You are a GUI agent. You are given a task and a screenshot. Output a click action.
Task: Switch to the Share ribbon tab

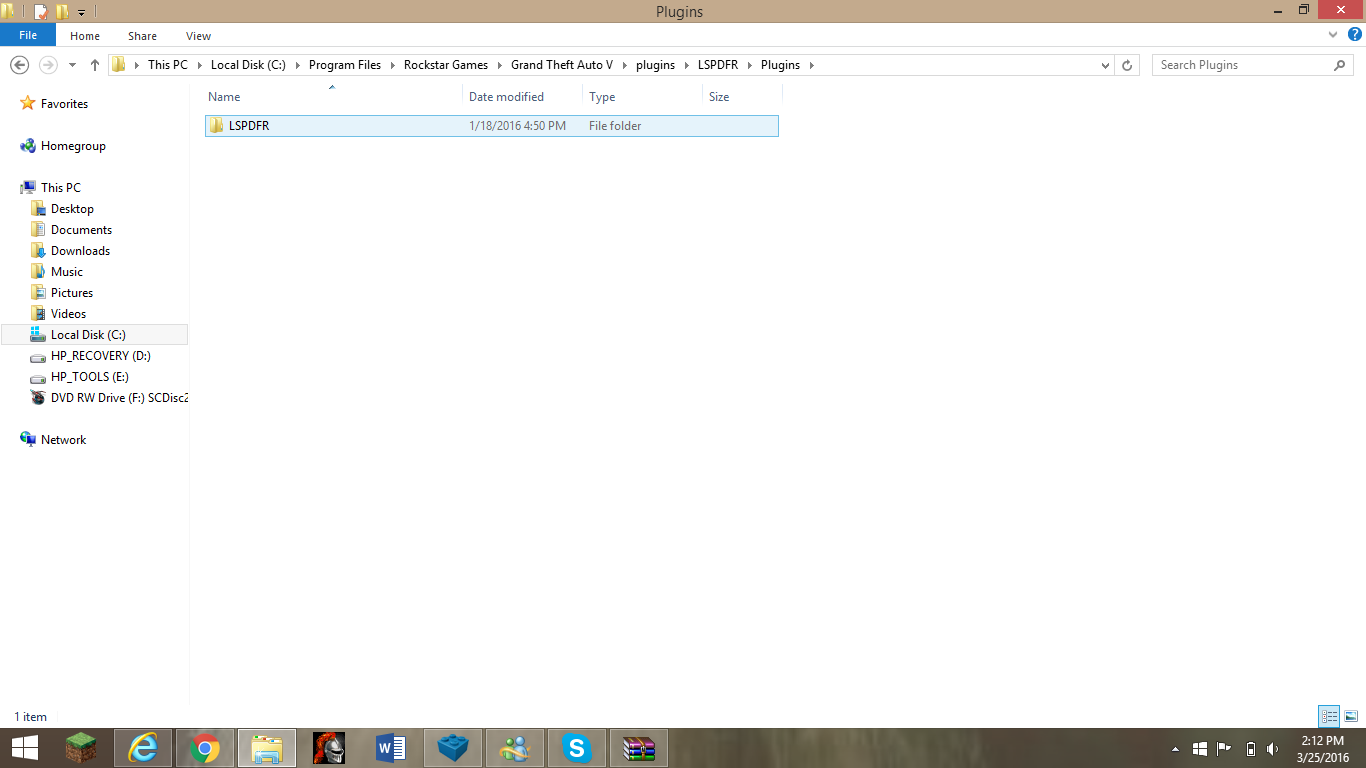[x=142, y=36]
